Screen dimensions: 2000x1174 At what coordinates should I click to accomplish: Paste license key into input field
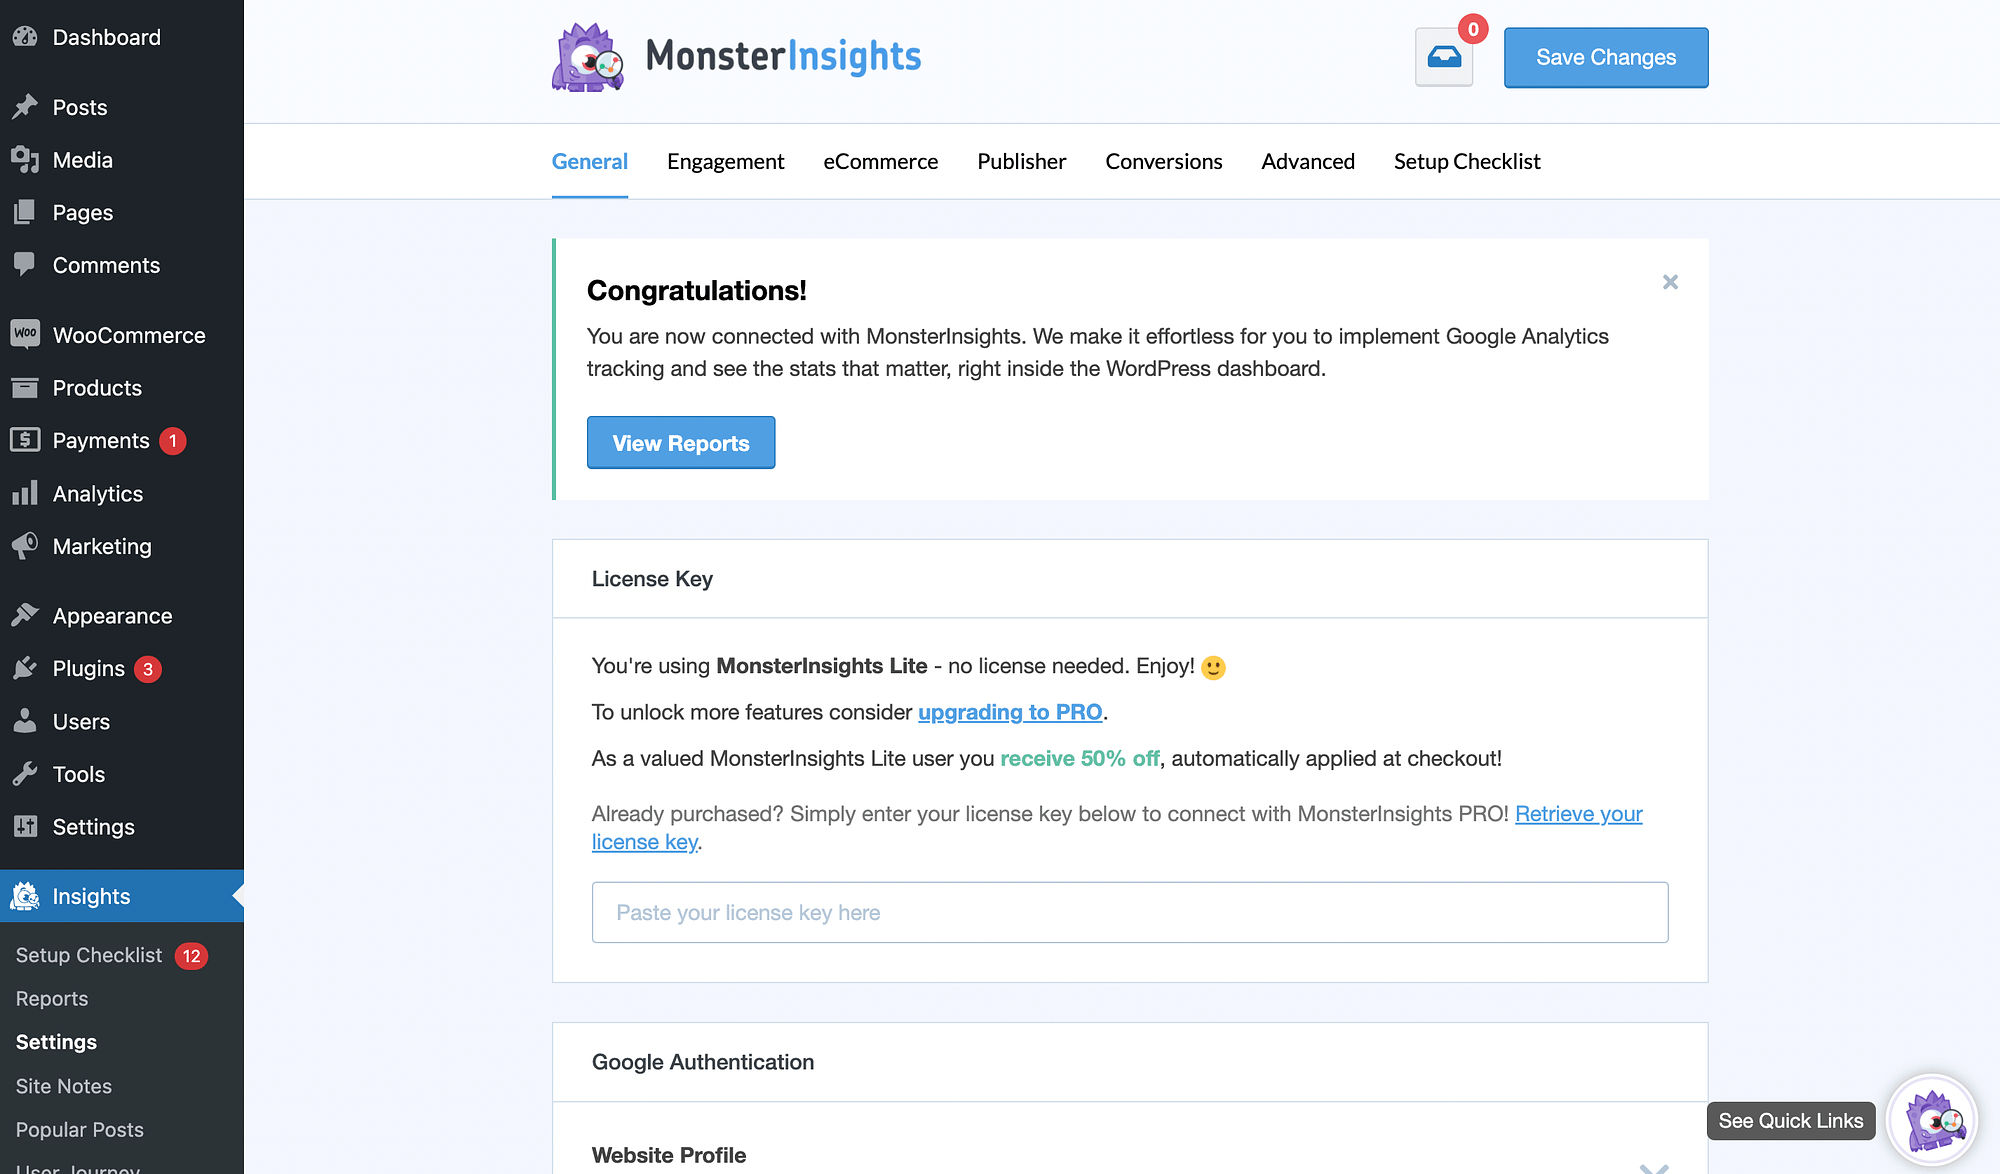pyautogui.click(x=1129, y=913)
